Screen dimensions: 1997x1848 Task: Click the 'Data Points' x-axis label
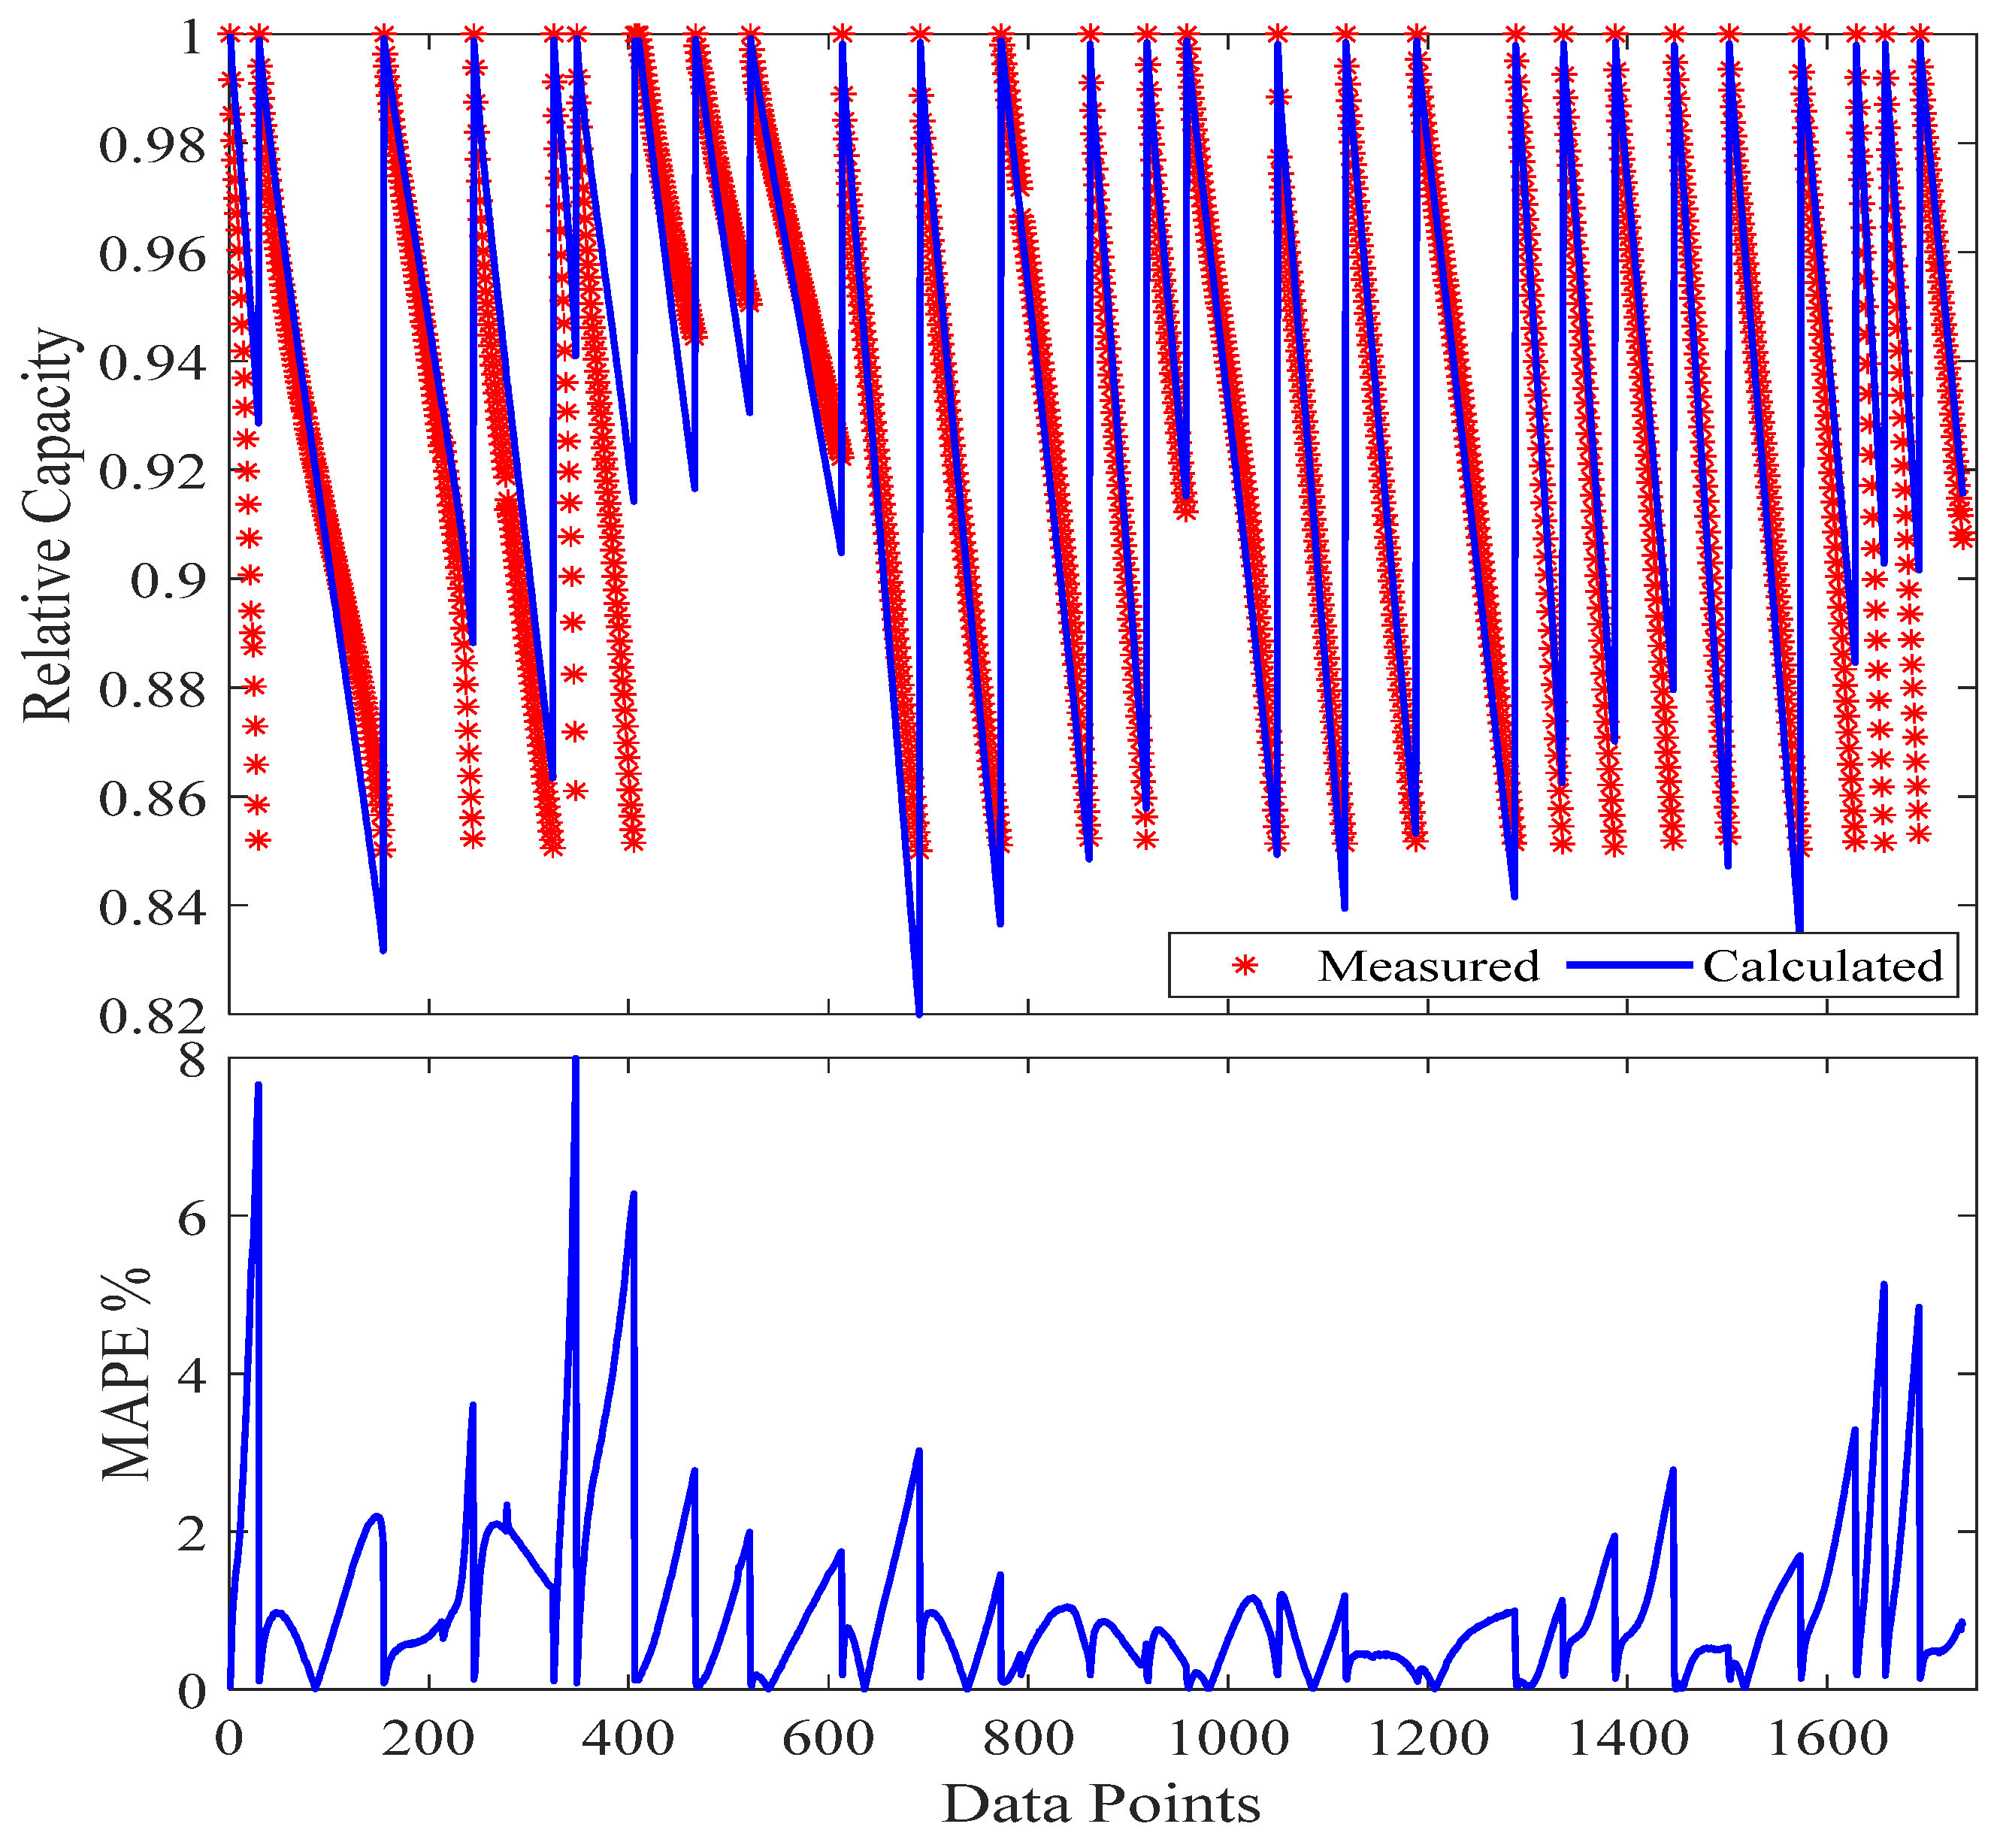click(x=1101, y=1803)
